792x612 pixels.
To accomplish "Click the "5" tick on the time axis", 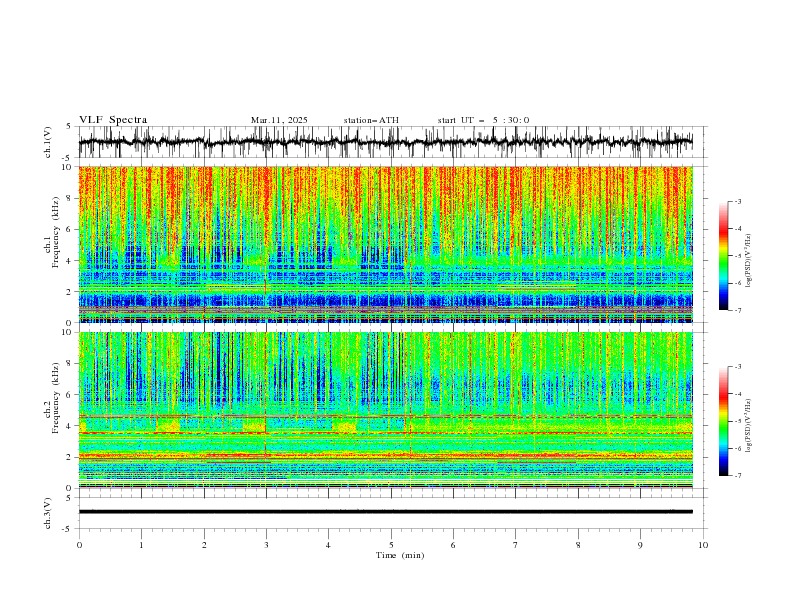I will [391, 545].
